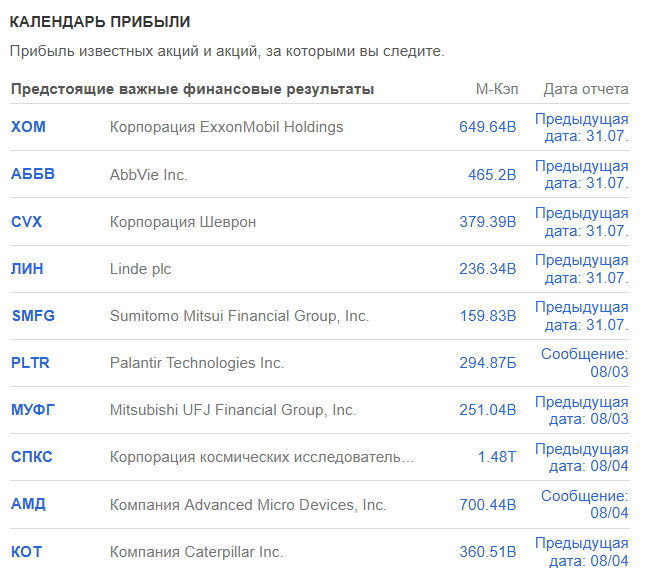Click market cap value 465.2В
The width and height of the screenshot is (650, 586).
[x=492, y=175]
